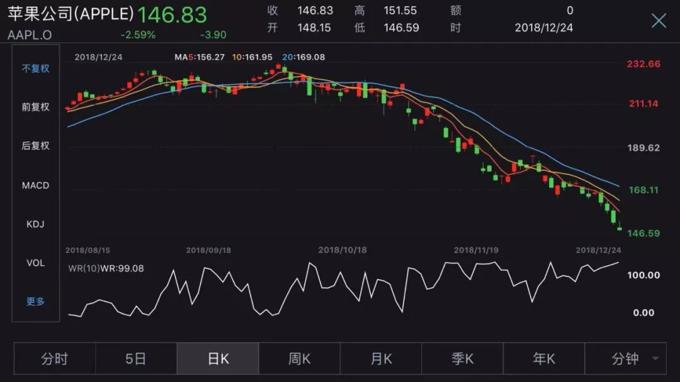The width and height of the screenshot is (680, 382).
Task: Switch to the 季K quarterly tab
Action: 462,359
